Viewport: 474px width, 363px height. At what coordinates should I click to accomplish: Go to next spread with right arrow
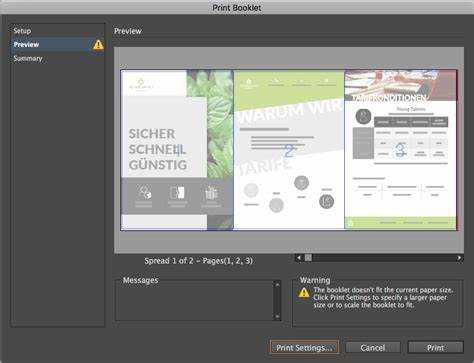(x=459, y=258)
